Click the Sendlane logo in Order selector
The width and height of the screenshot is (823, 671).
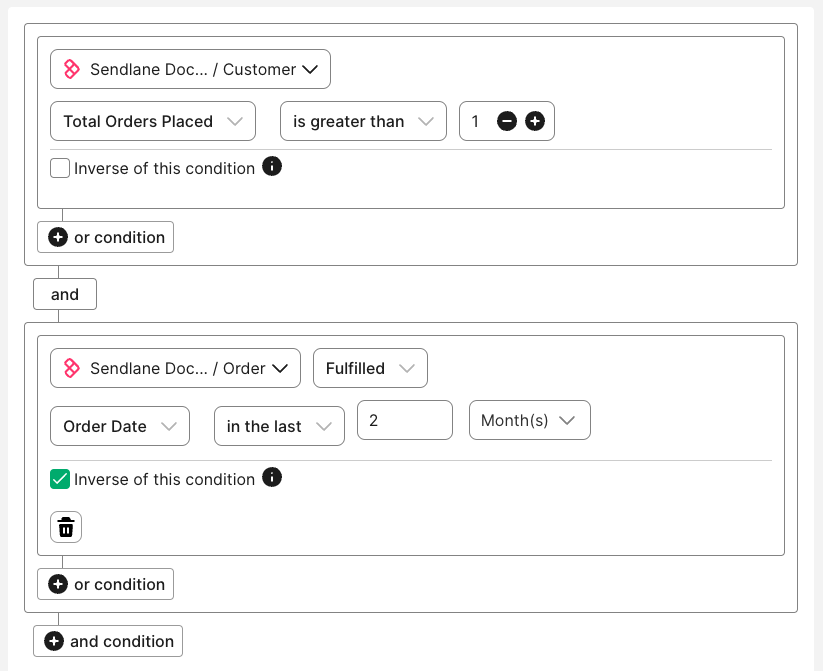(72, 368)
